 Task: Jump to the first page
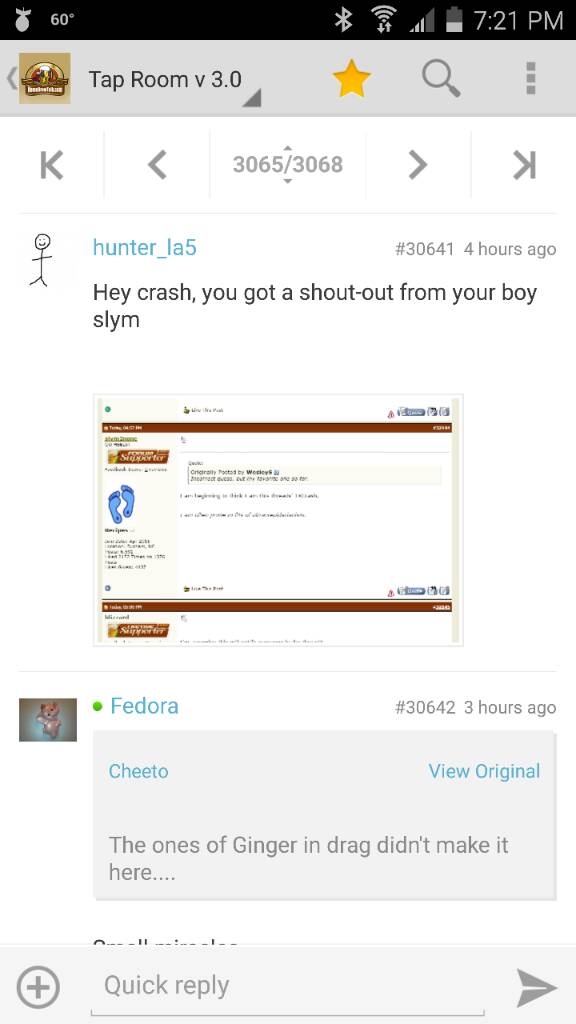[x=52, y=165]
